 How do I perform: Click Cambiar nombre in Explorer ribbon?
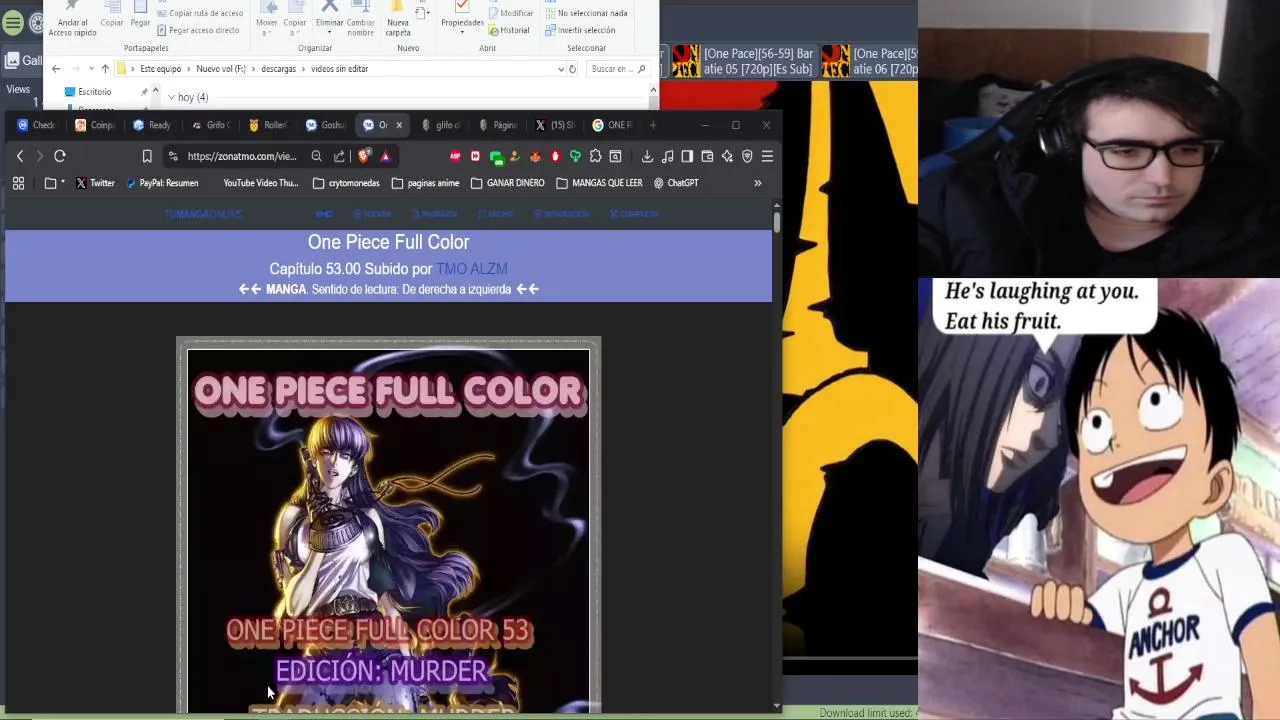(361, 20)
